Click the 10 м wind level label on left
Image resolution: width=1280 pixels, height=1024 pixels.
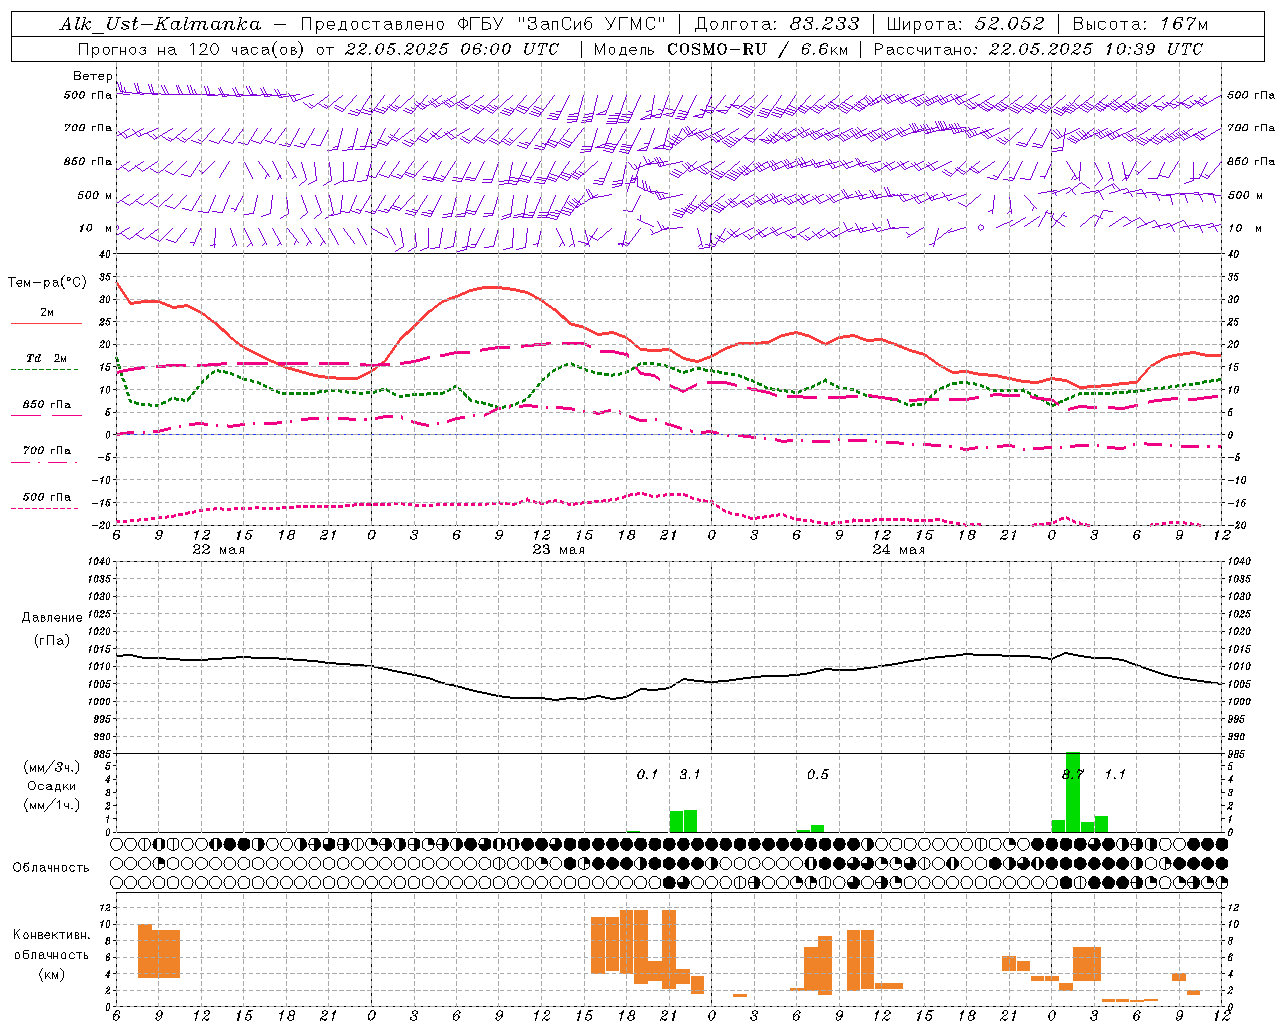pyautogui.click(x=96, y=228)
